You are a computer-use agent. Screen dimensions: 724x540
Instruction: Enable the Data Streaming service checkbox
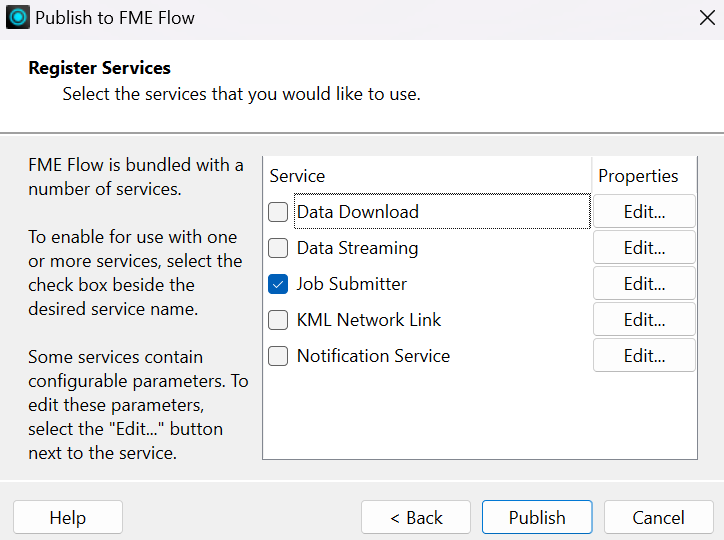click(278, 248)
